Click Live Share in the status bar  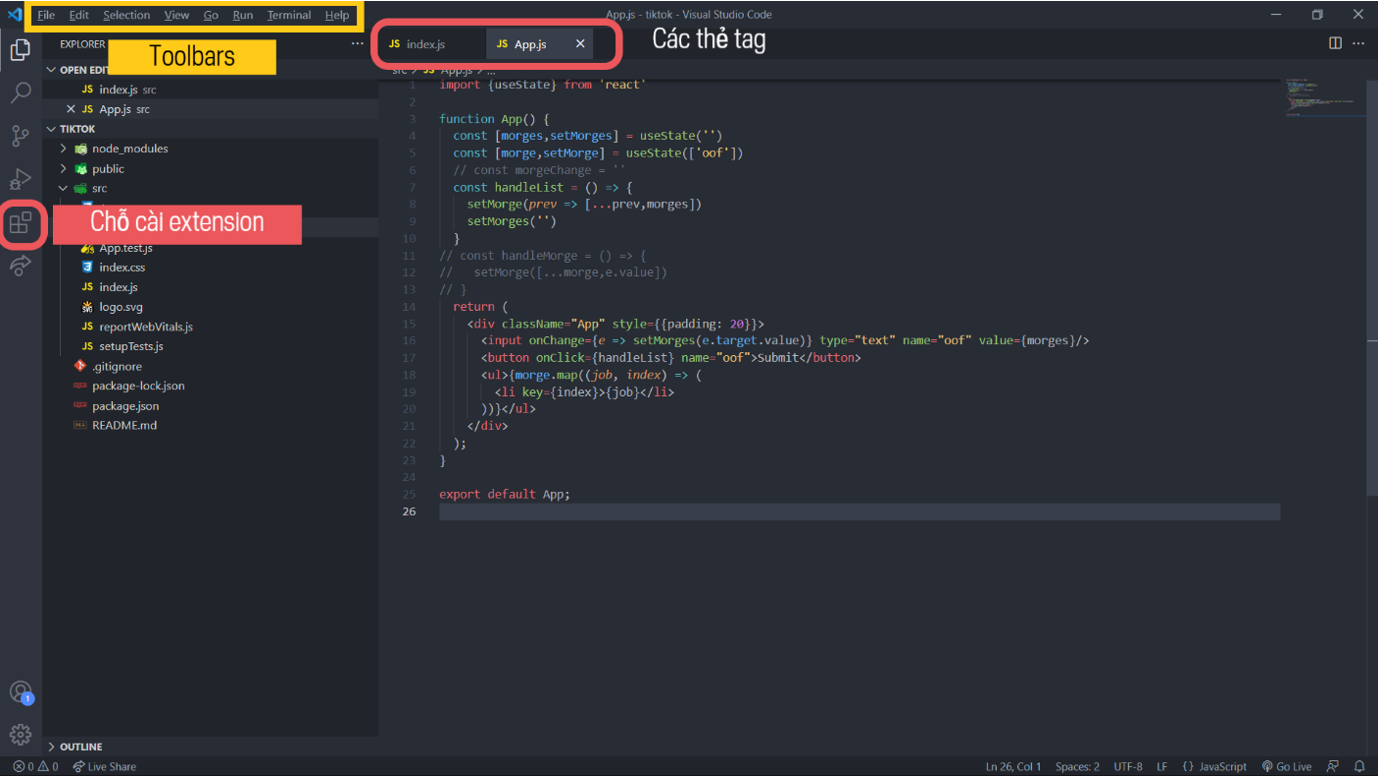pyautogui.click(x=104, y=767)
